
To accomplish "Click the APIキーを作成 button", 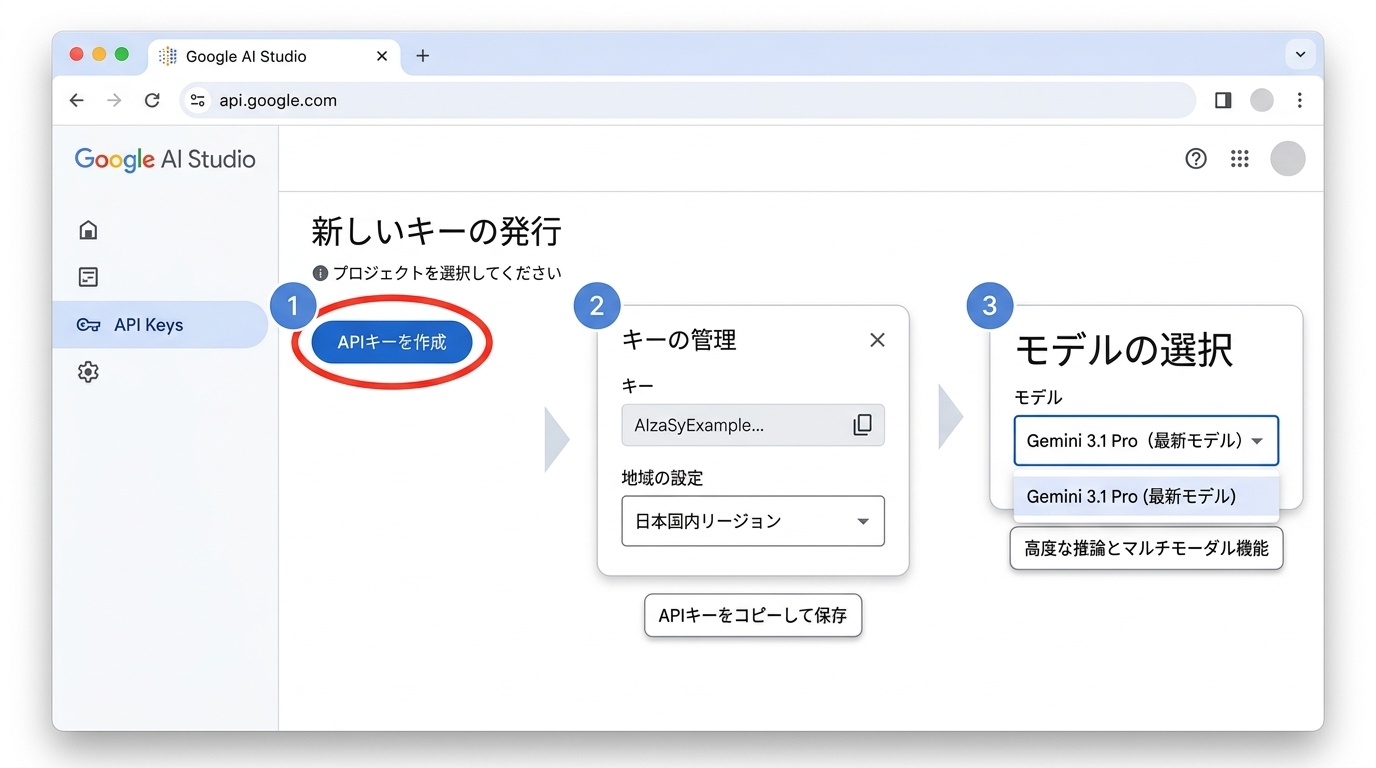I will pyautogui.click(x=391, y=341).
